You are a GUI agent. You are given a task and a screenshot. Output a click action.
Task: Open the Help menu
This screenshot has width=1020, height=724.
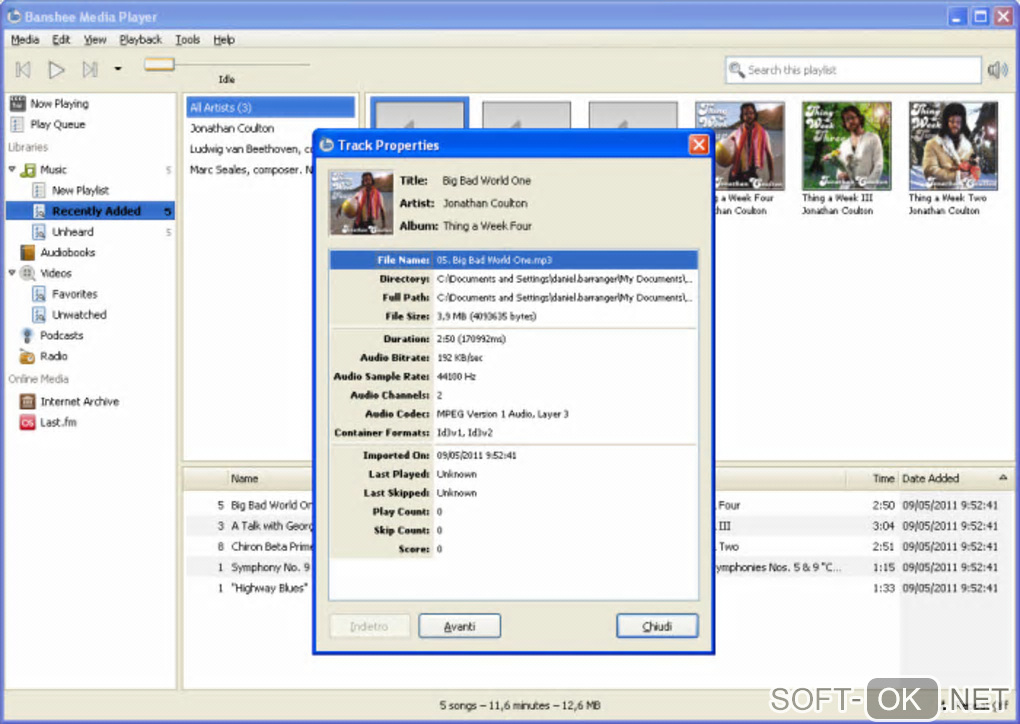click(224, 40)
